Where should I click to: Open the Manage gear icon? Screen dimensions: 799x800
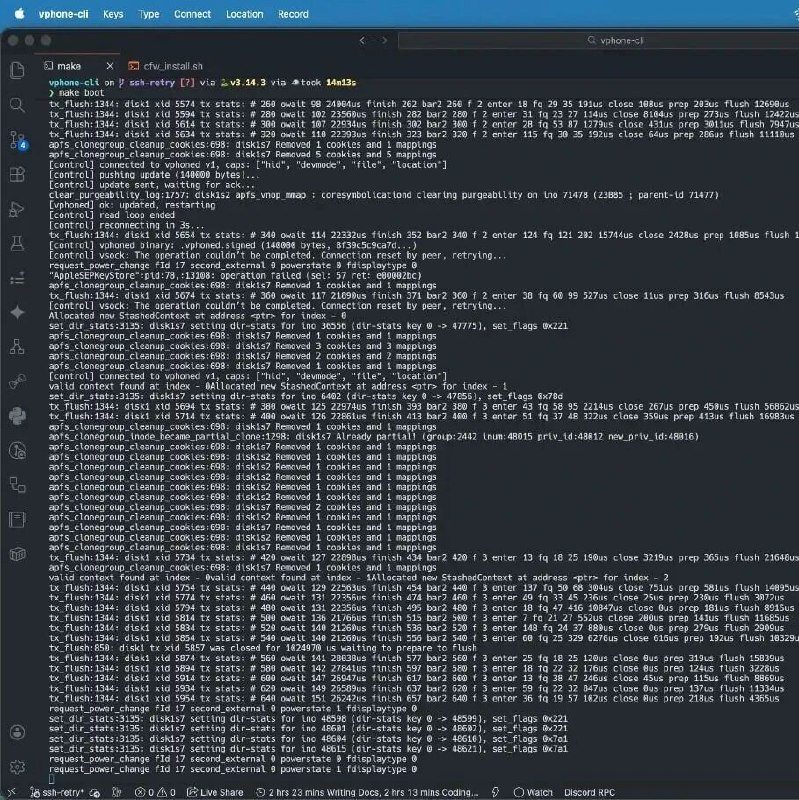click(17, 766)
